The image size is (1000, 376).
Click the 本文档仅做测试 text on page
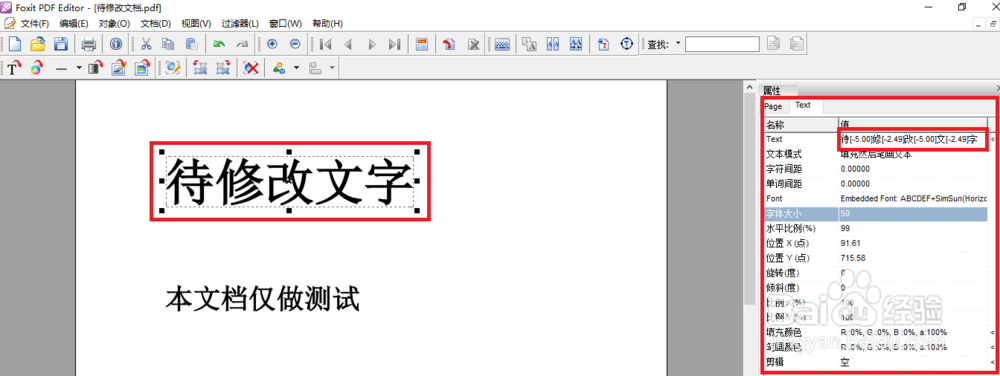(263, 299)
